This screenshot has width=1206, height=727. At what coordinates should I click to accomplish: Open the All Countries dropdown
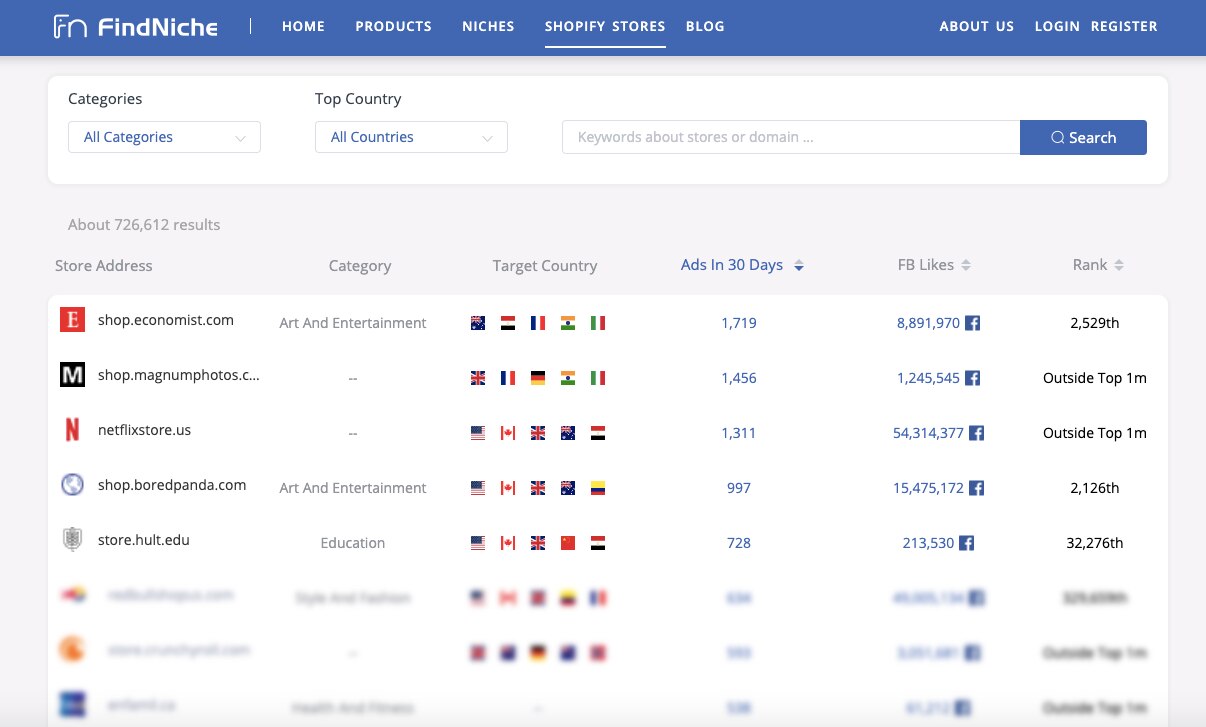(411, 137)
